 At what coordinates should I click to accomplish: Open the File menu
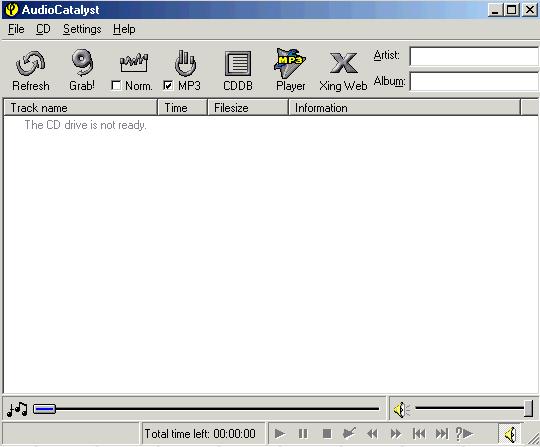click(x=16, y=29)
